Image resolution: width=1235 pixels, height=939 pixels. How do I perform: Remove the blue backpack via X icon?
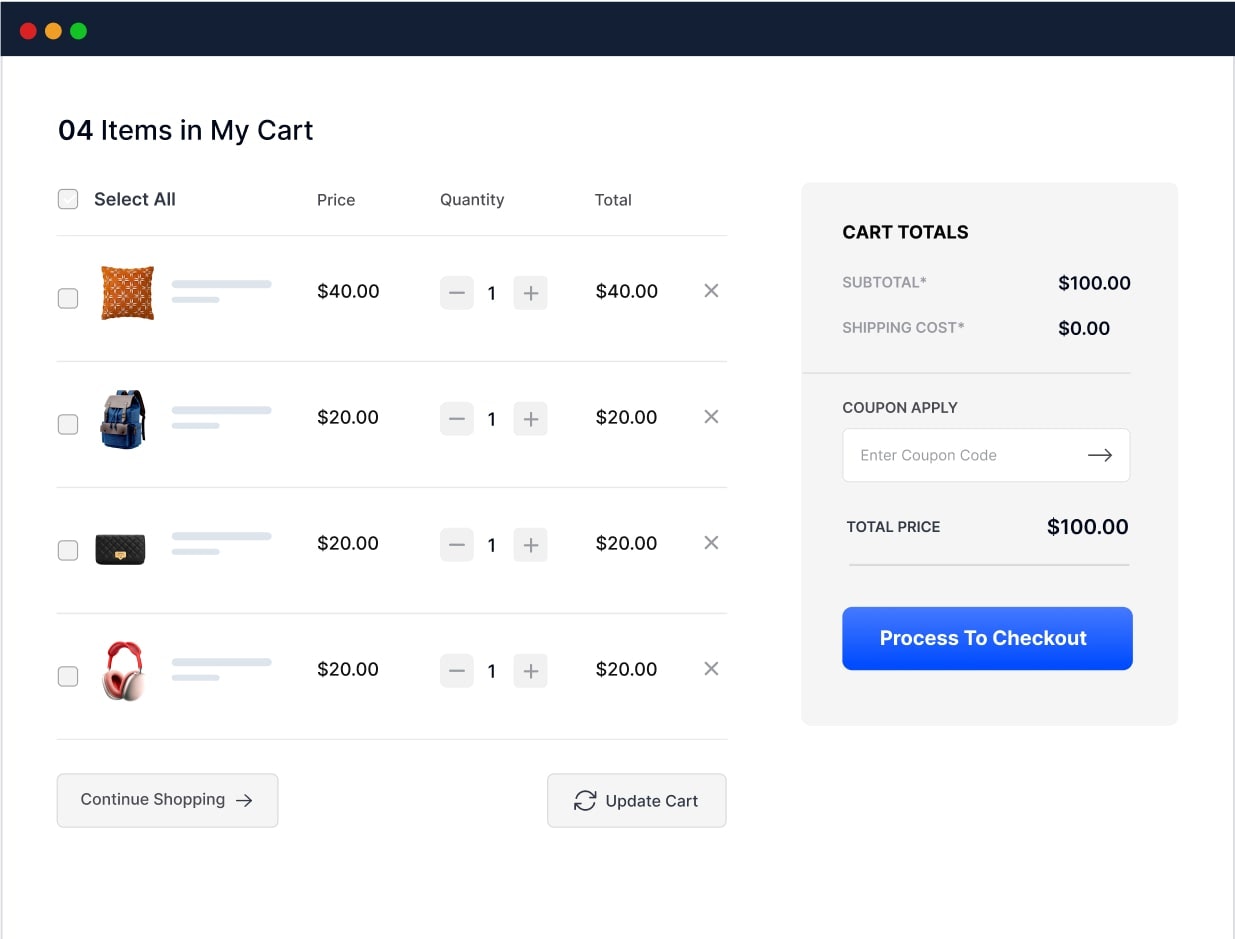click(711, 417)
